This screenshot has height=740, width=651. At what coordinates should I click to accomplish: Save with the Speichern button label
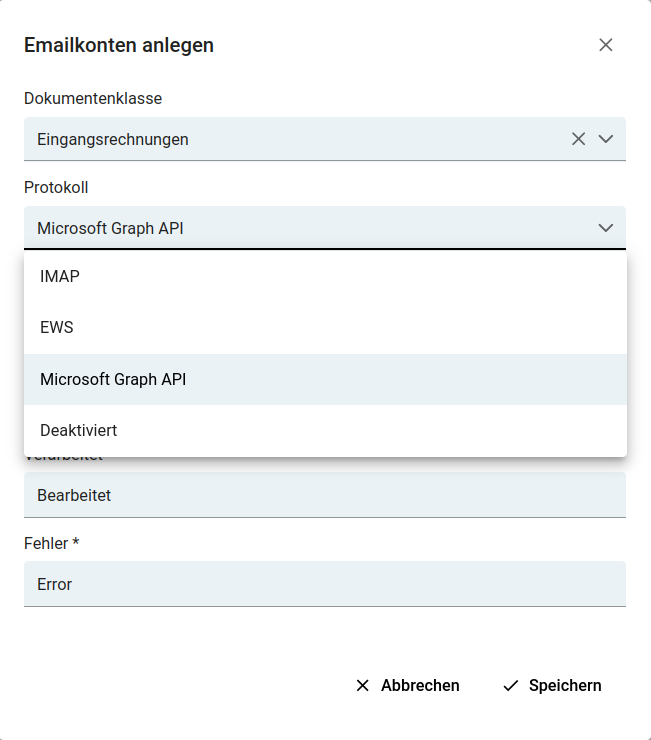tap(565, 685)
